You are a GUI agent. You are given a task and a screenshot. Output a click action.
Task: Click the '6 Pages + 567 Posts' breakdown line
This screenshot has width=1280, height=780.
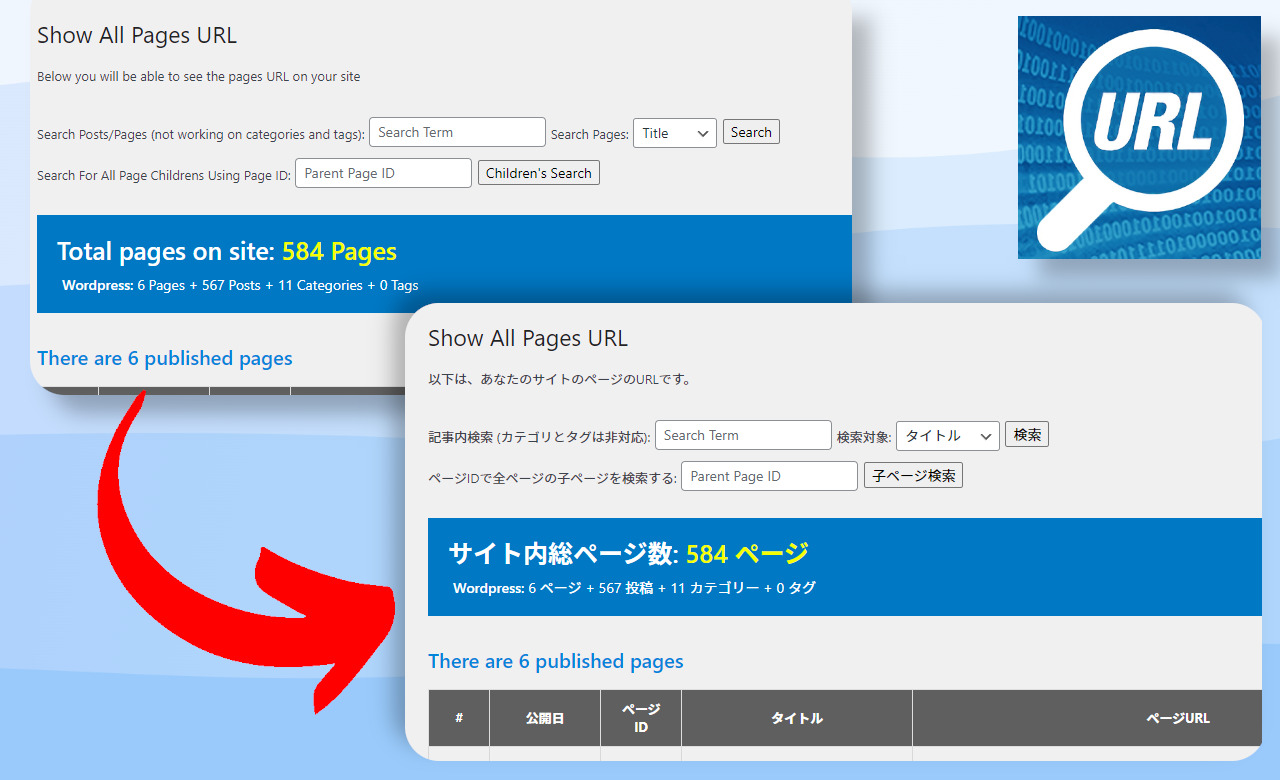[x=240, y=285]
